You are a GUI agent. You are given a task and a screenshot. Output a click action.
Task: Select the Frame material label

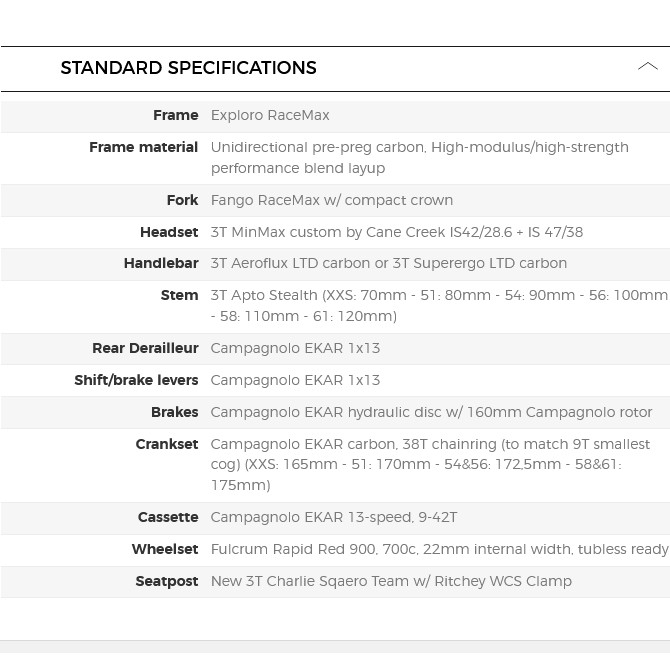143,147
